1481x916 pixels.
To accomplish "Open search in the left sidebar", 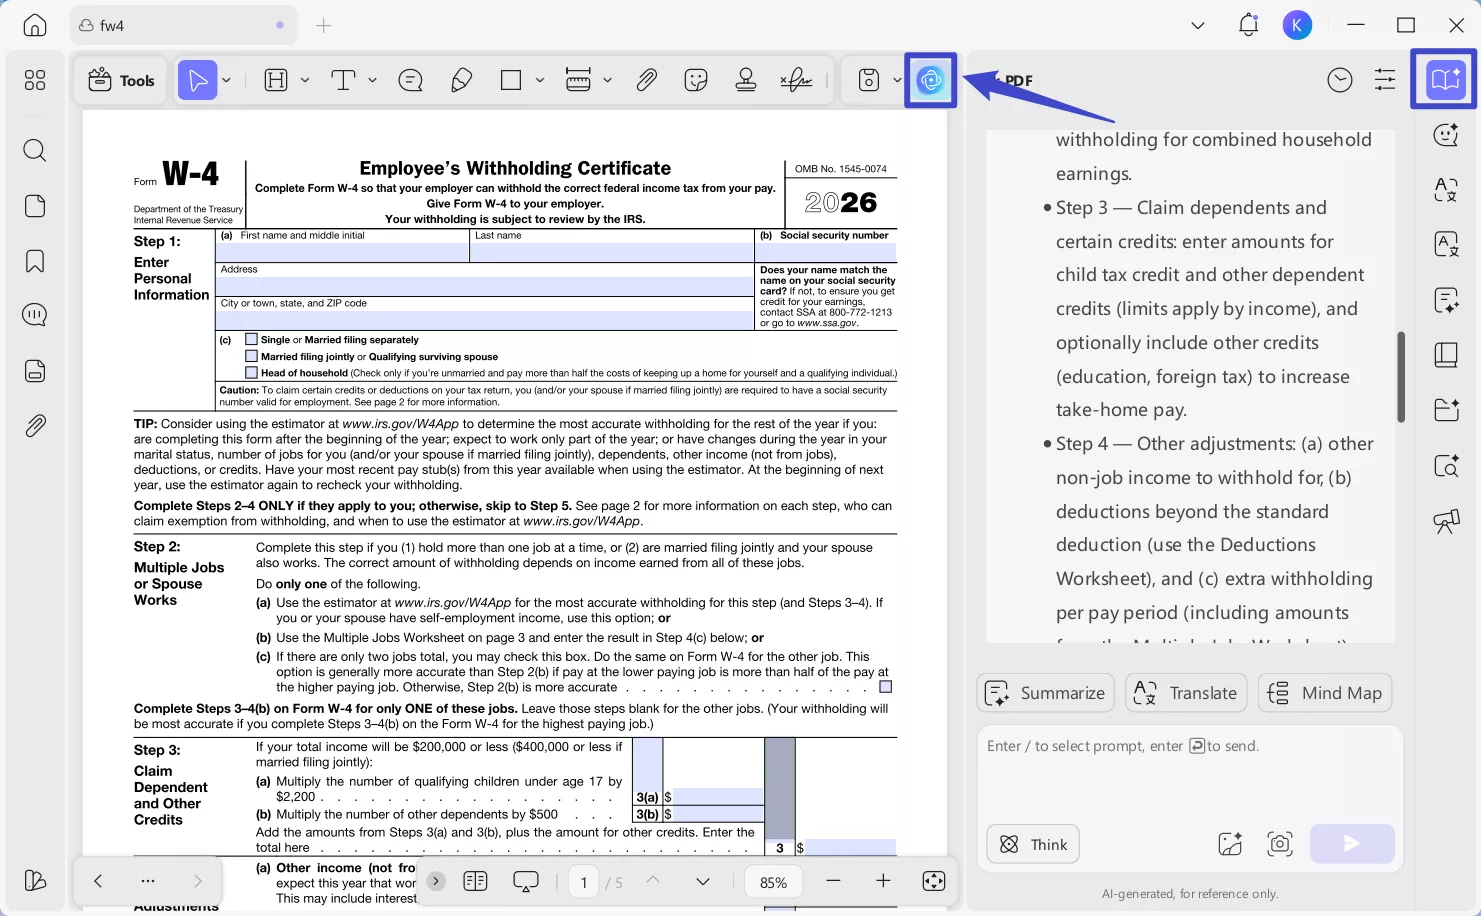I will pos(35,150).
